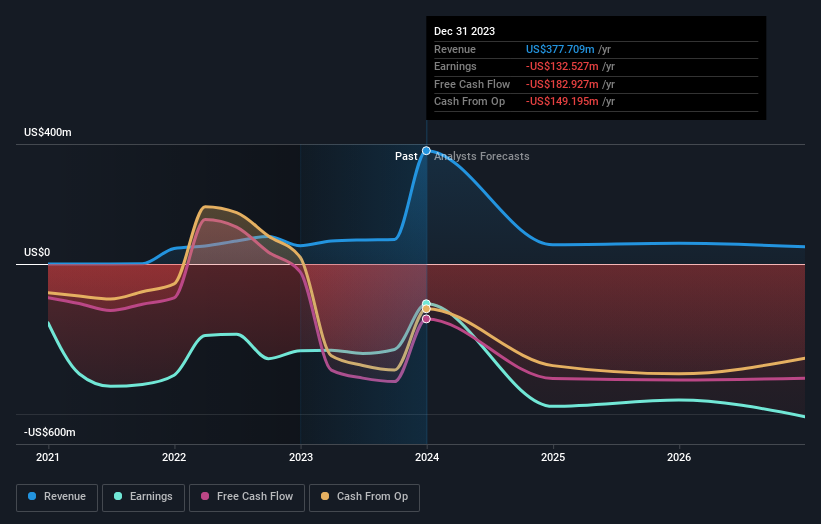This screenshot has width=821, height=524.
Task: Click the 2024 x-axis label
Action: click(x=427, y=457)
